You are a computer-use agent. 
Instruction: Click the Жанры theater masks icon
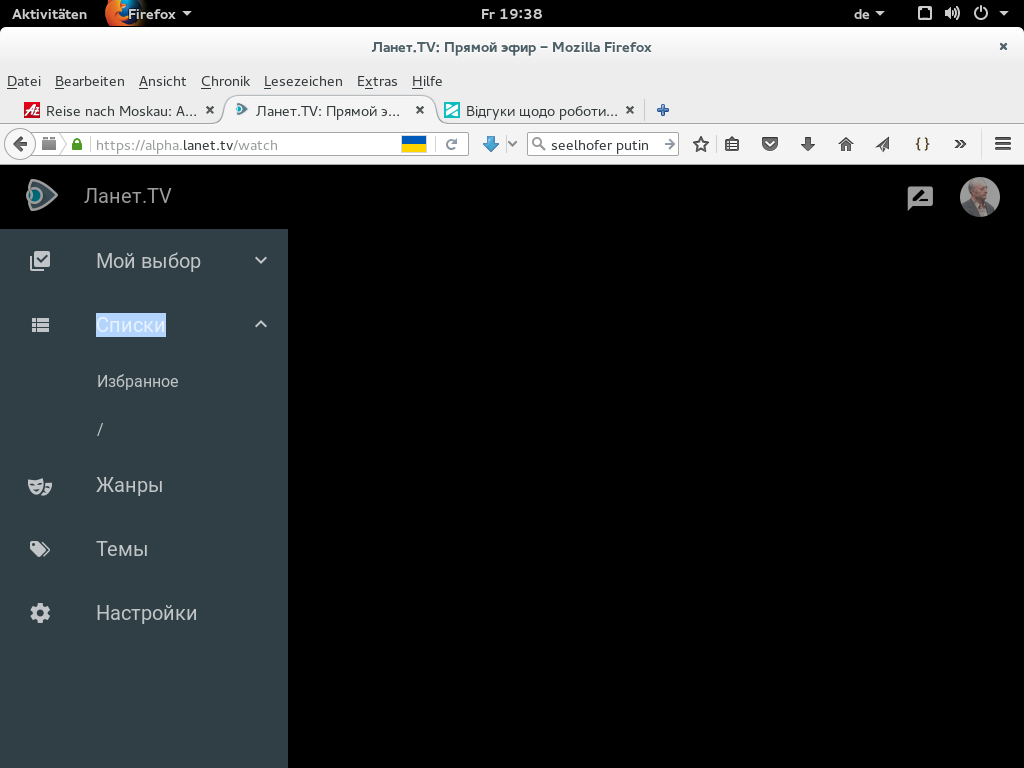click(x=40, y=486)
